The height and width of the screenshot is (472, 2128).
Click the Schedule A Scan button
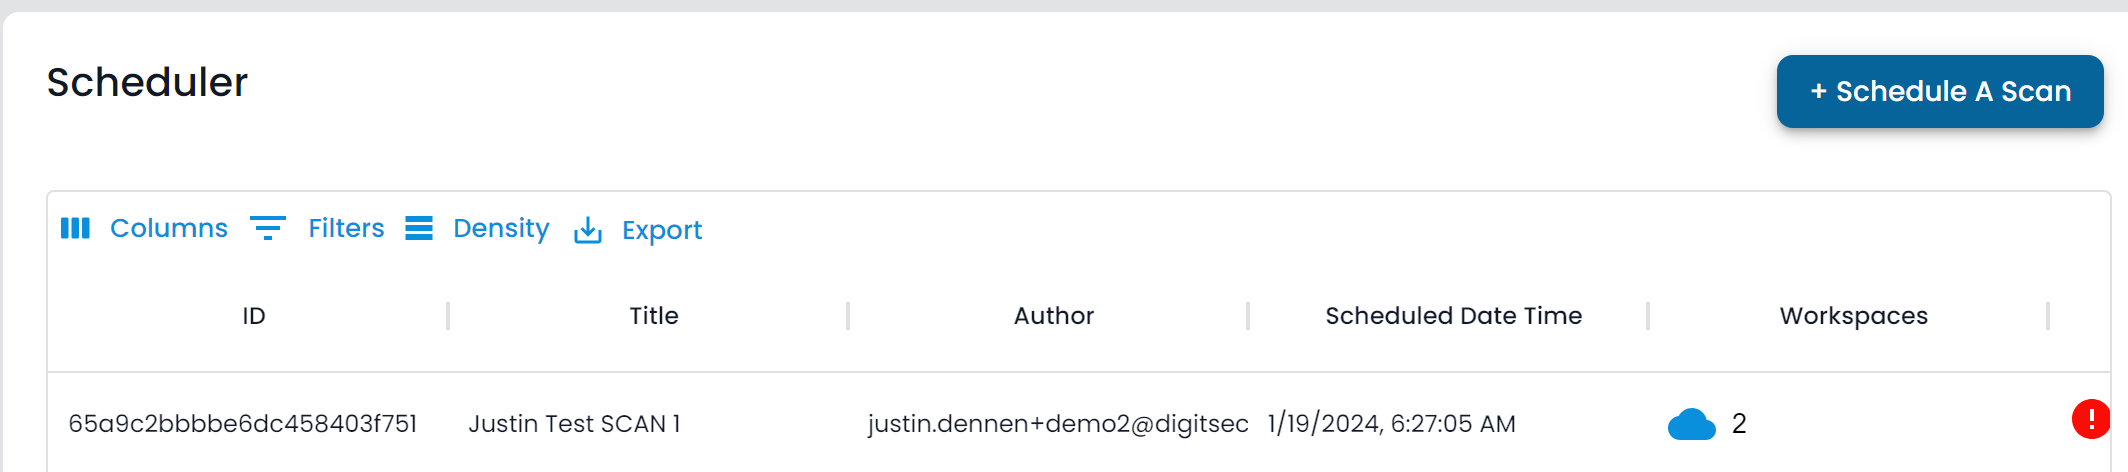1939,91
